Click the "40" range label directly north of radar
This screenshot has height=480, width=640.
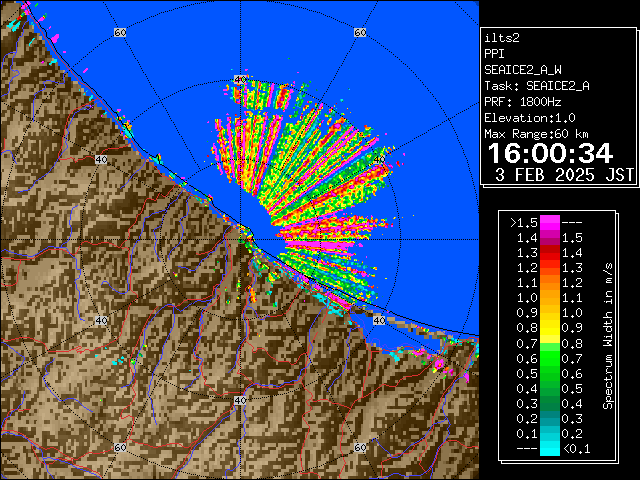click(240, 80)
